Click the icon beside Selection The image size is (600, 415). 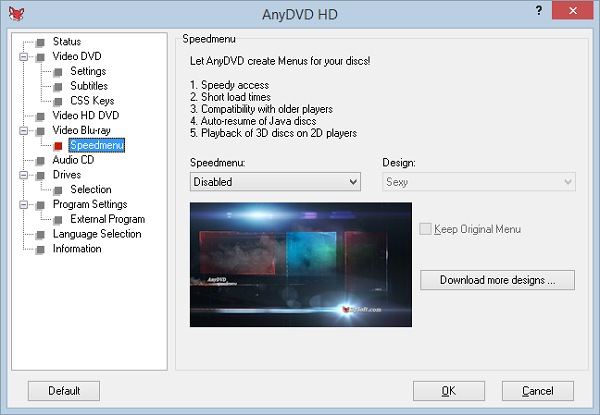(x=58, y=190)
